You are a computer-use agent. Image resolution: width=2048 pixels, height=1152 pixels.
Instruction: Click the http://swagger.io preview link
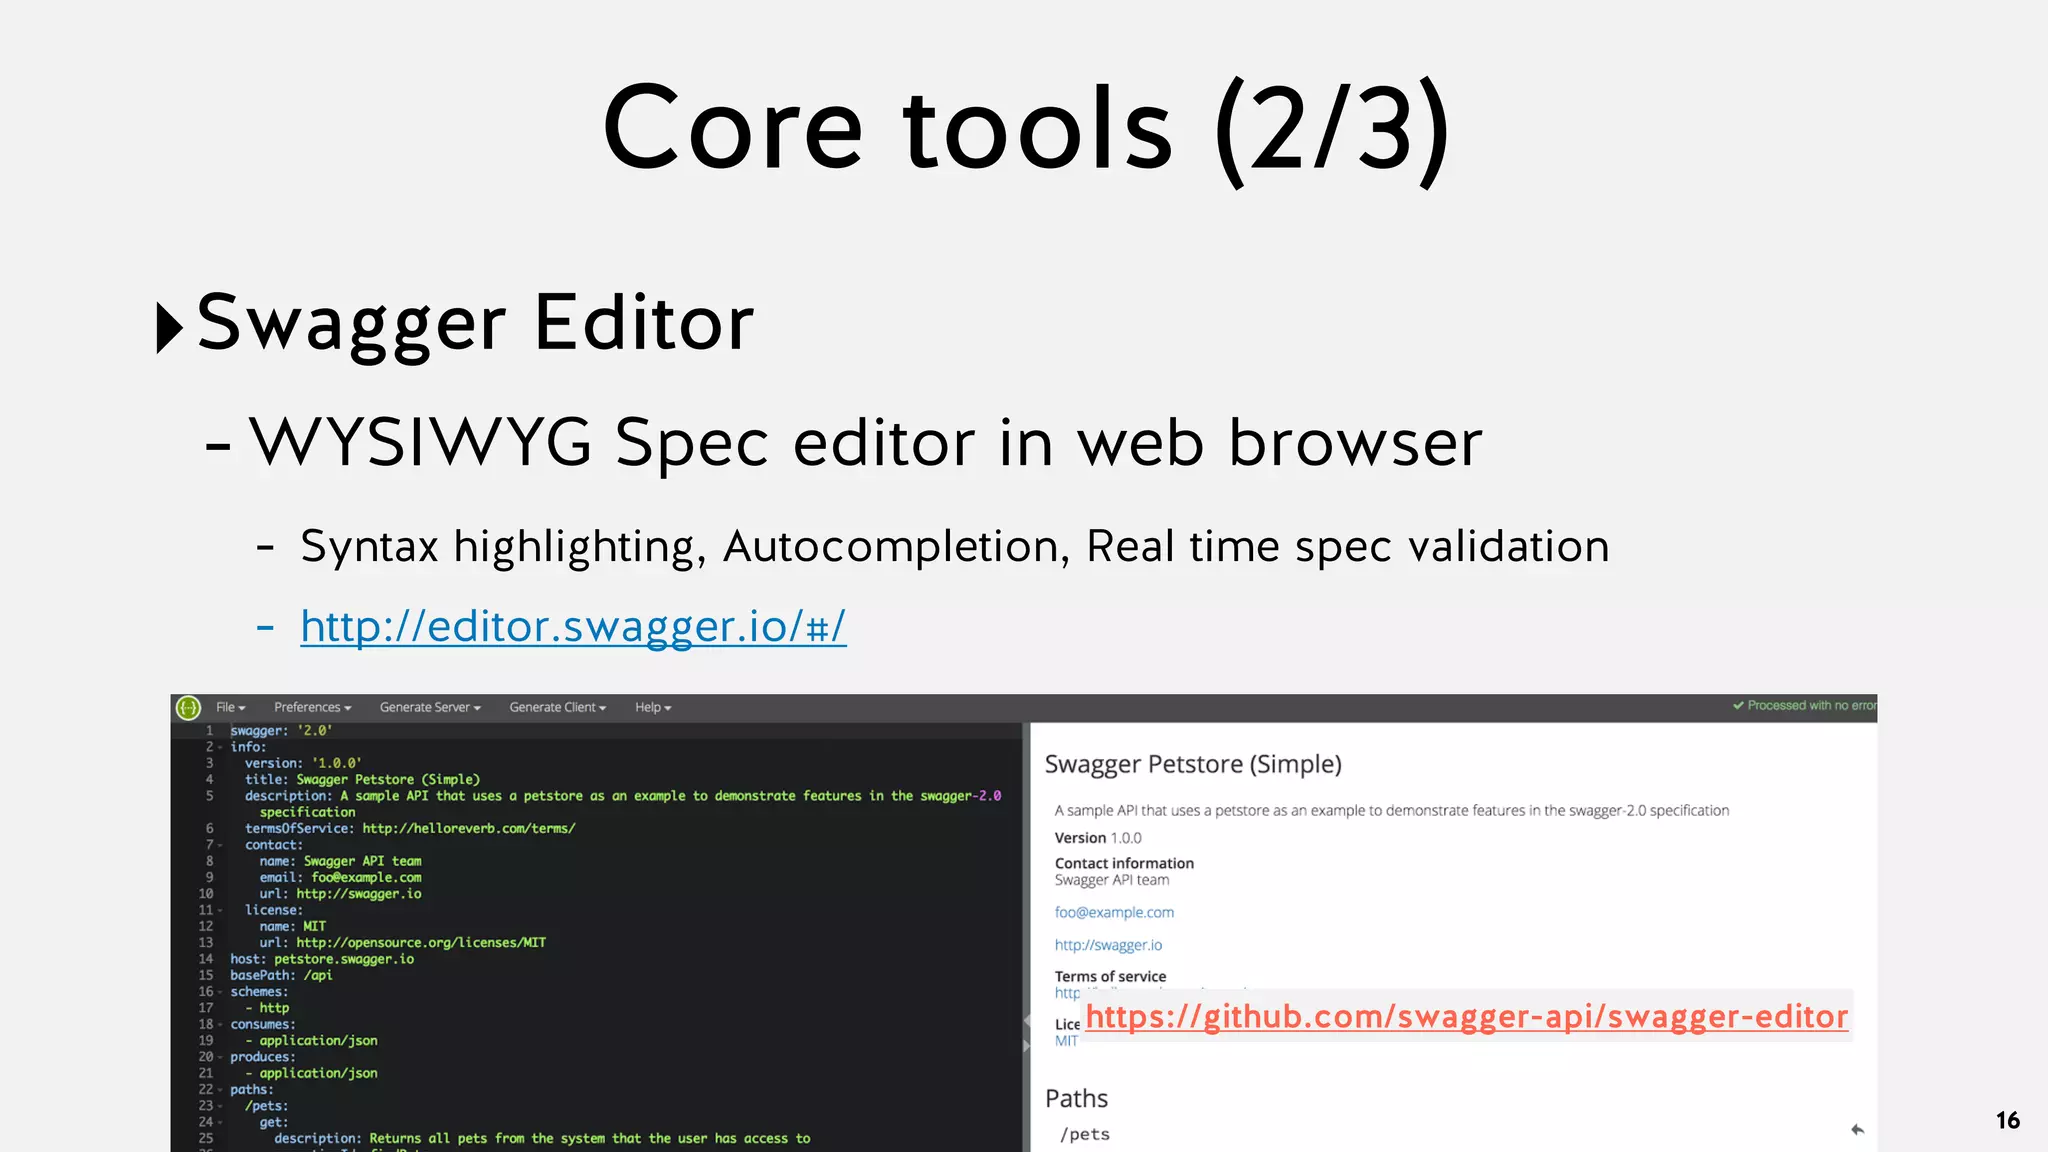coord(1108,945)
